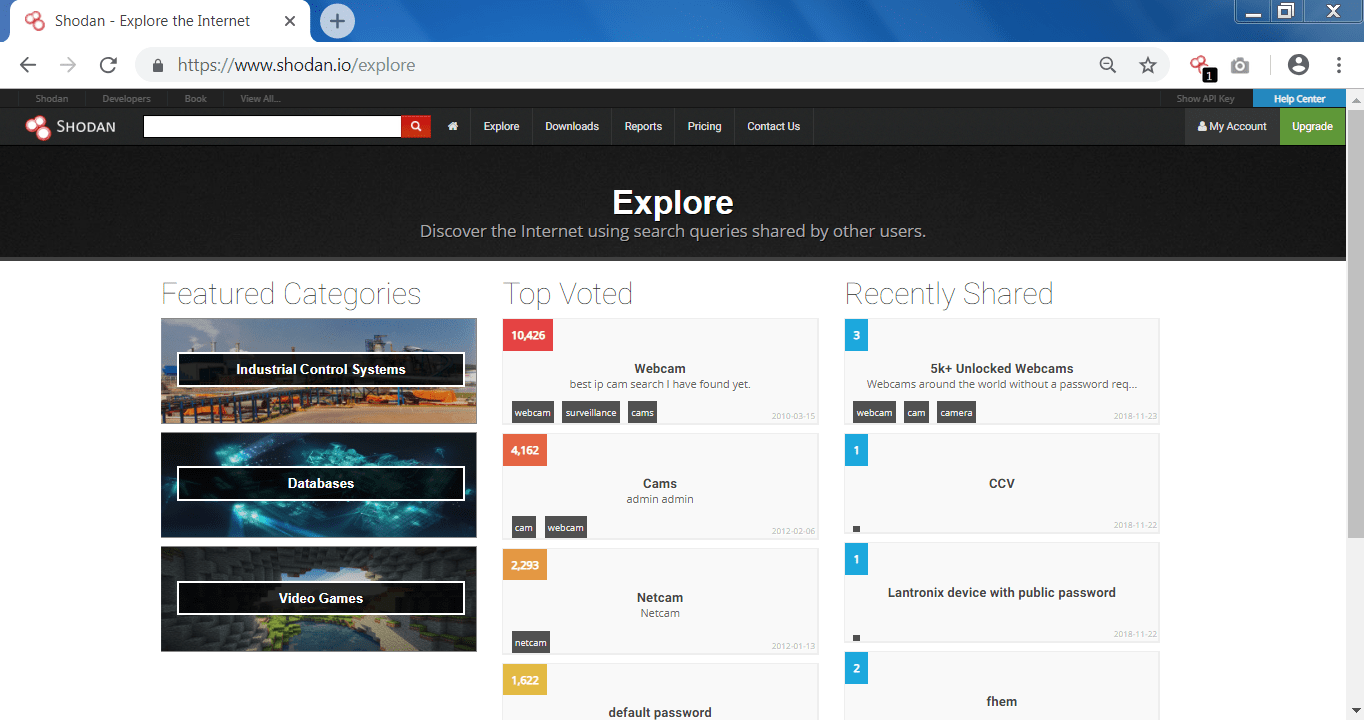Click the vote badge 3 in Recently Shared
Screen dimensions: 1370x720
[857, 335]
